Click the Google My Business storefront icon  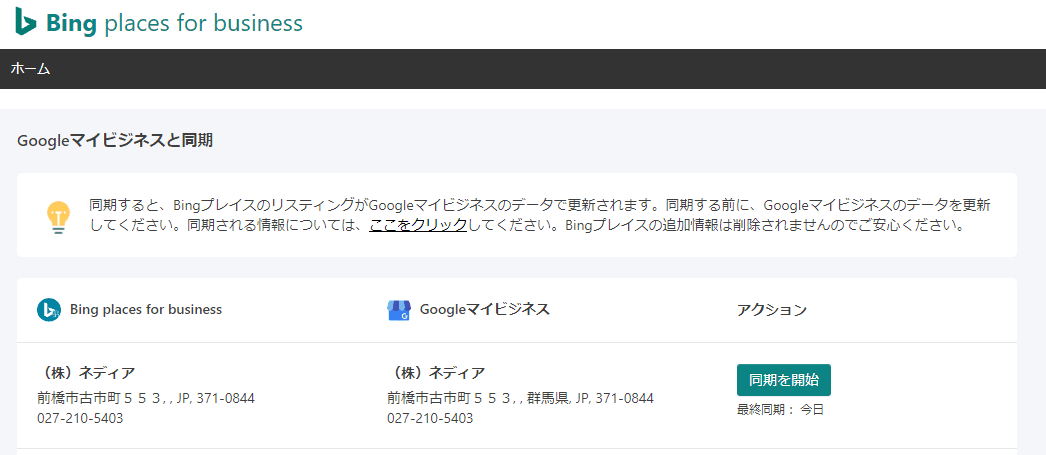399,310
